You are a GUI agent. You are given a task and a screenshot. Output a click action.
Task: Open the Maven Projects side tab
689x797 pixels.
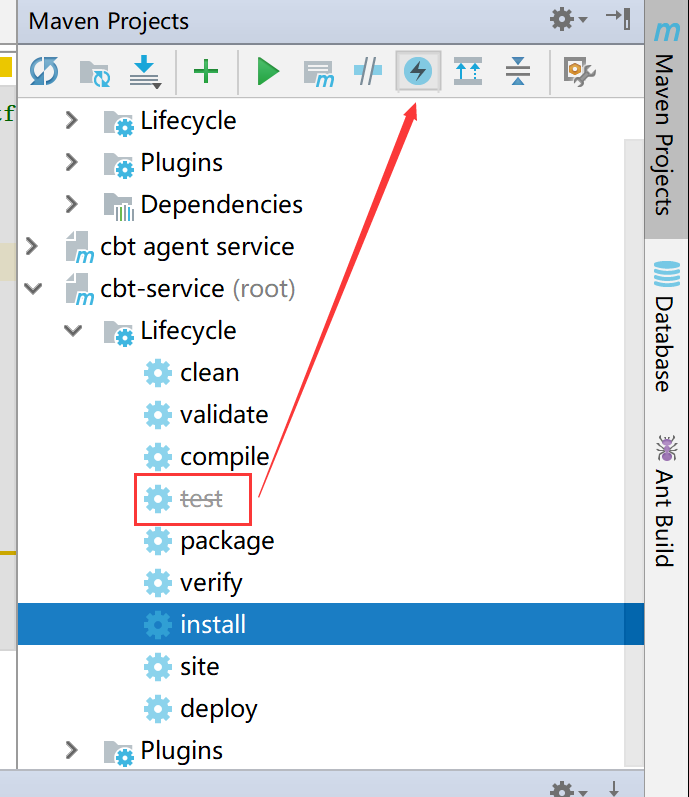(666, 119)
